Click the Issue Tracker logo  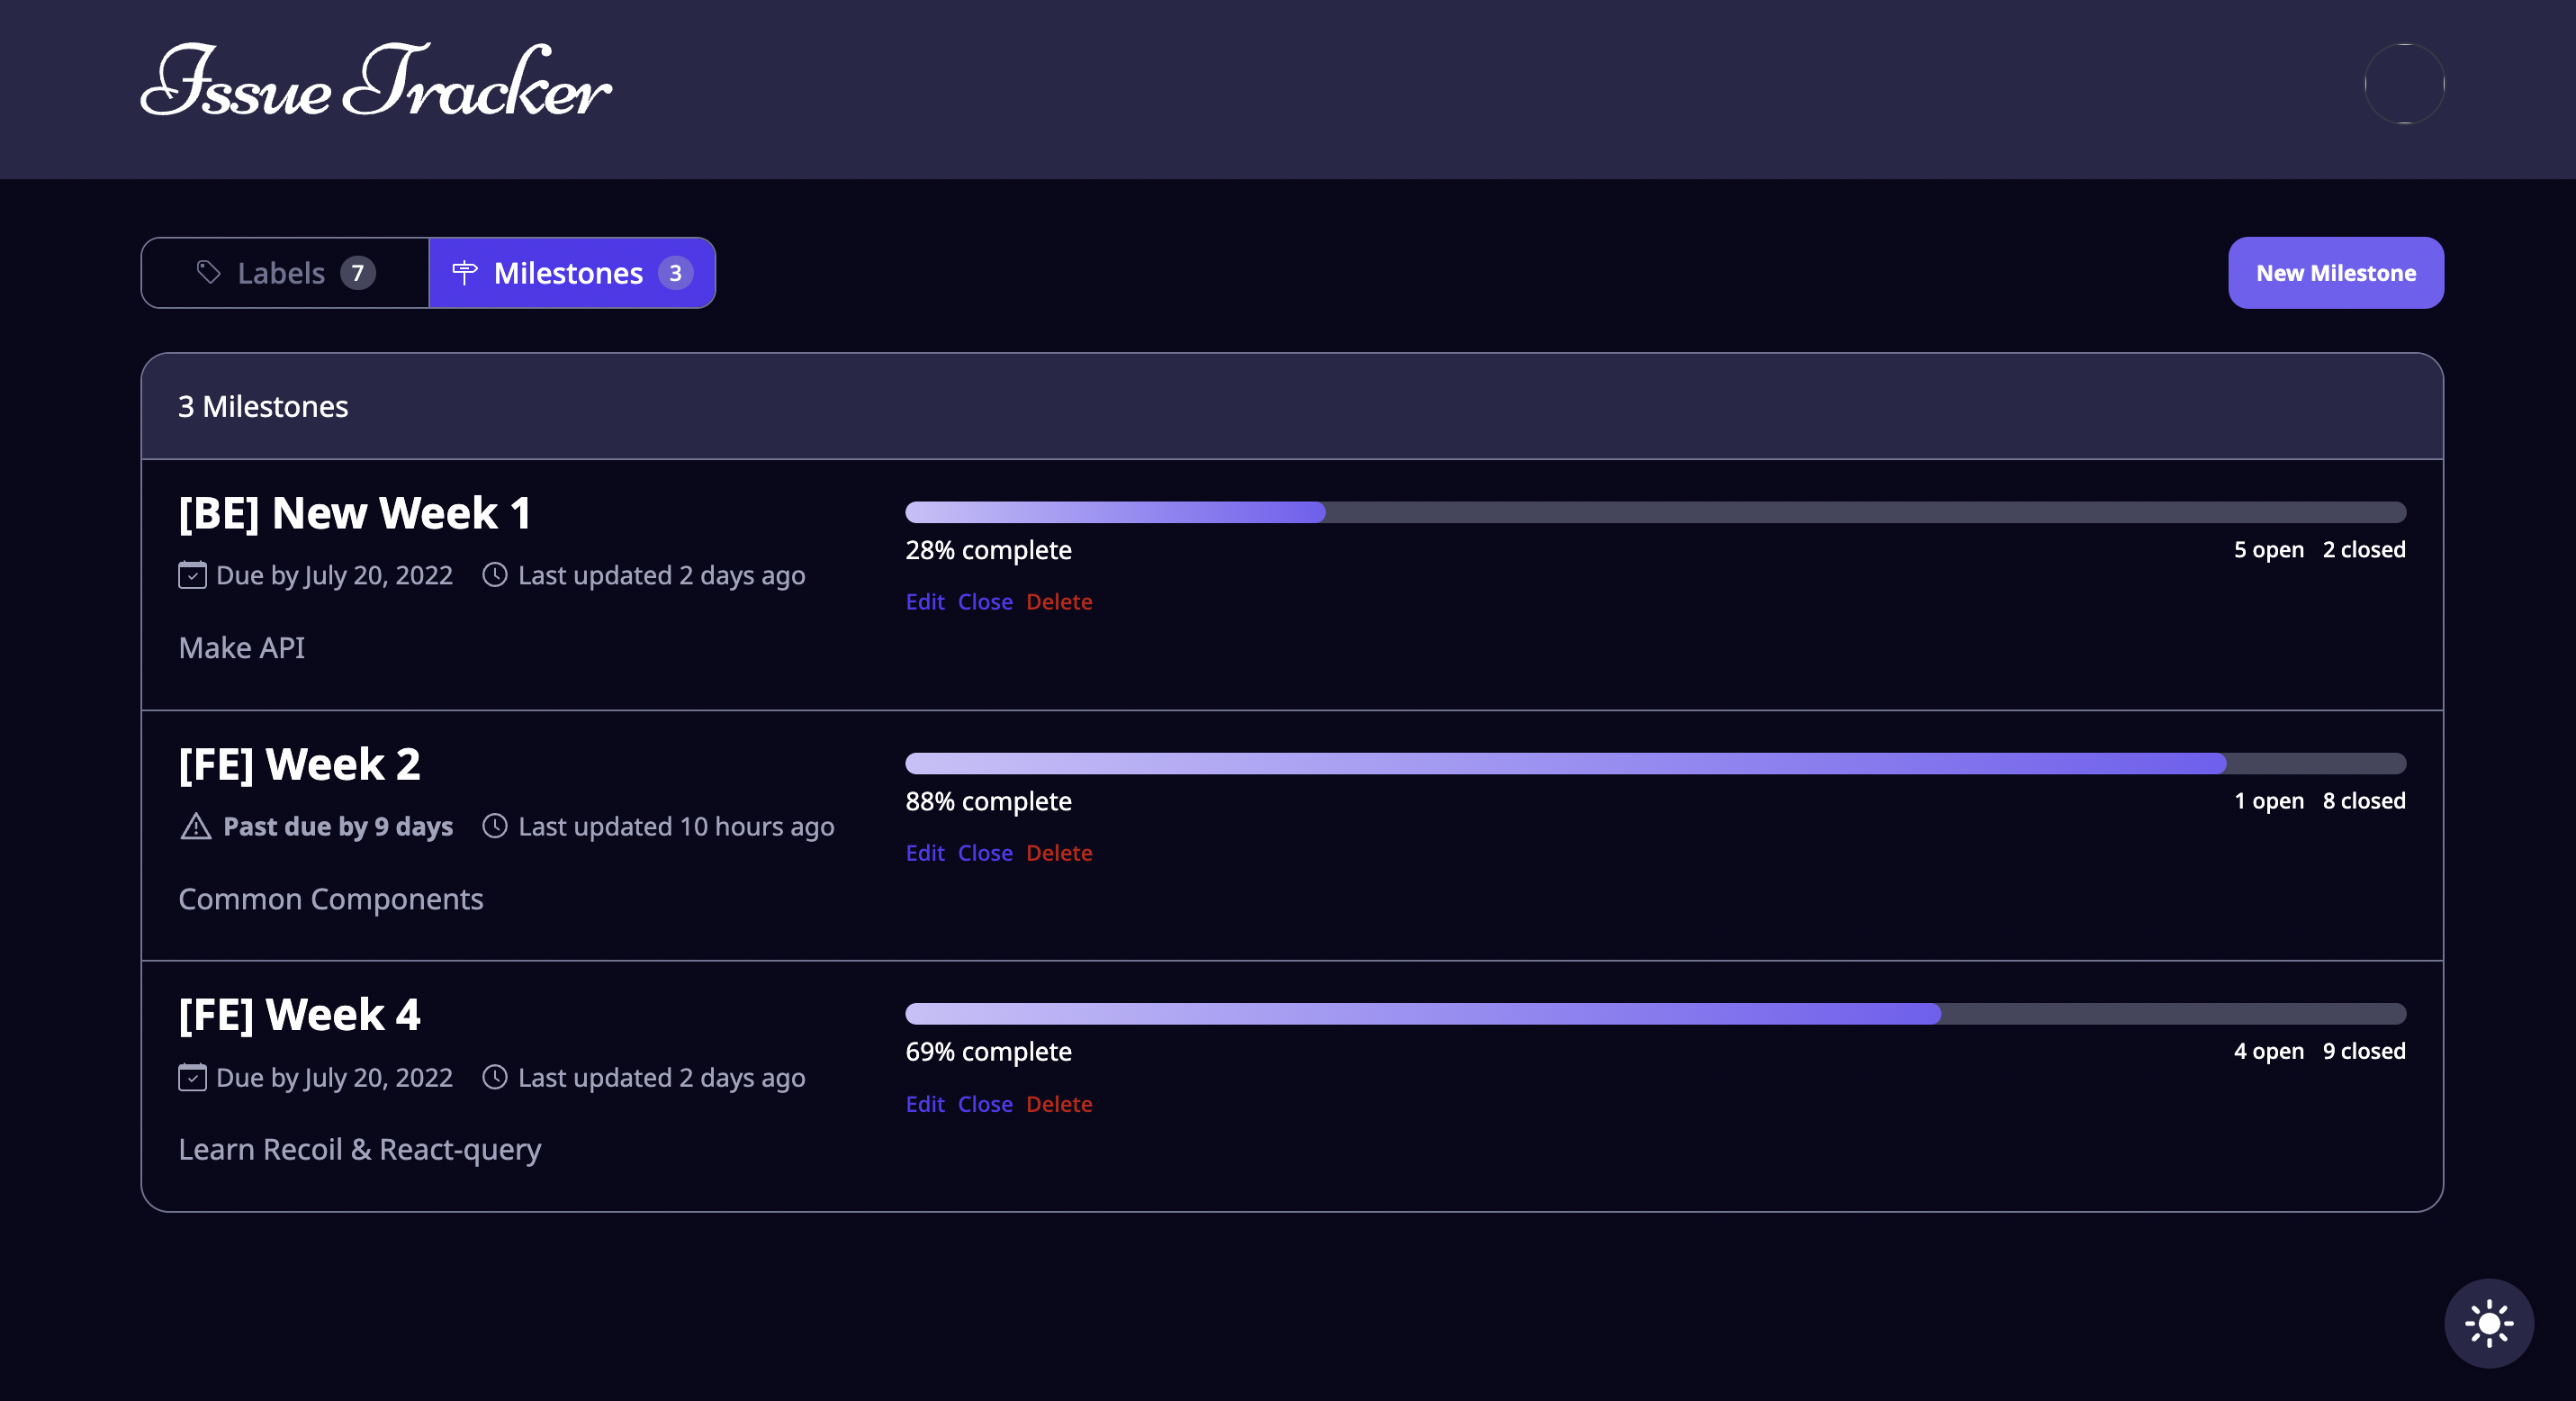(x=375, y=82)
